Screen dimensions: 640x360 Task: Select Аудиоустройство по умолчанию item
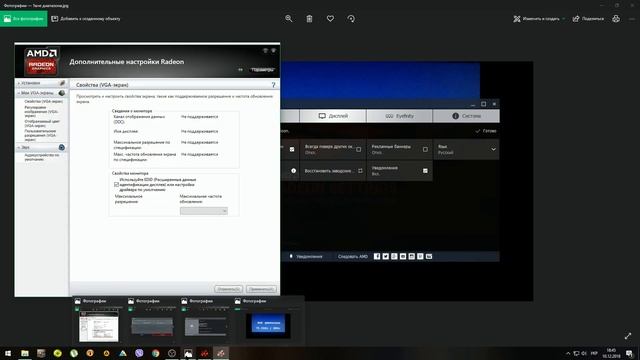[x=42, y=157]
